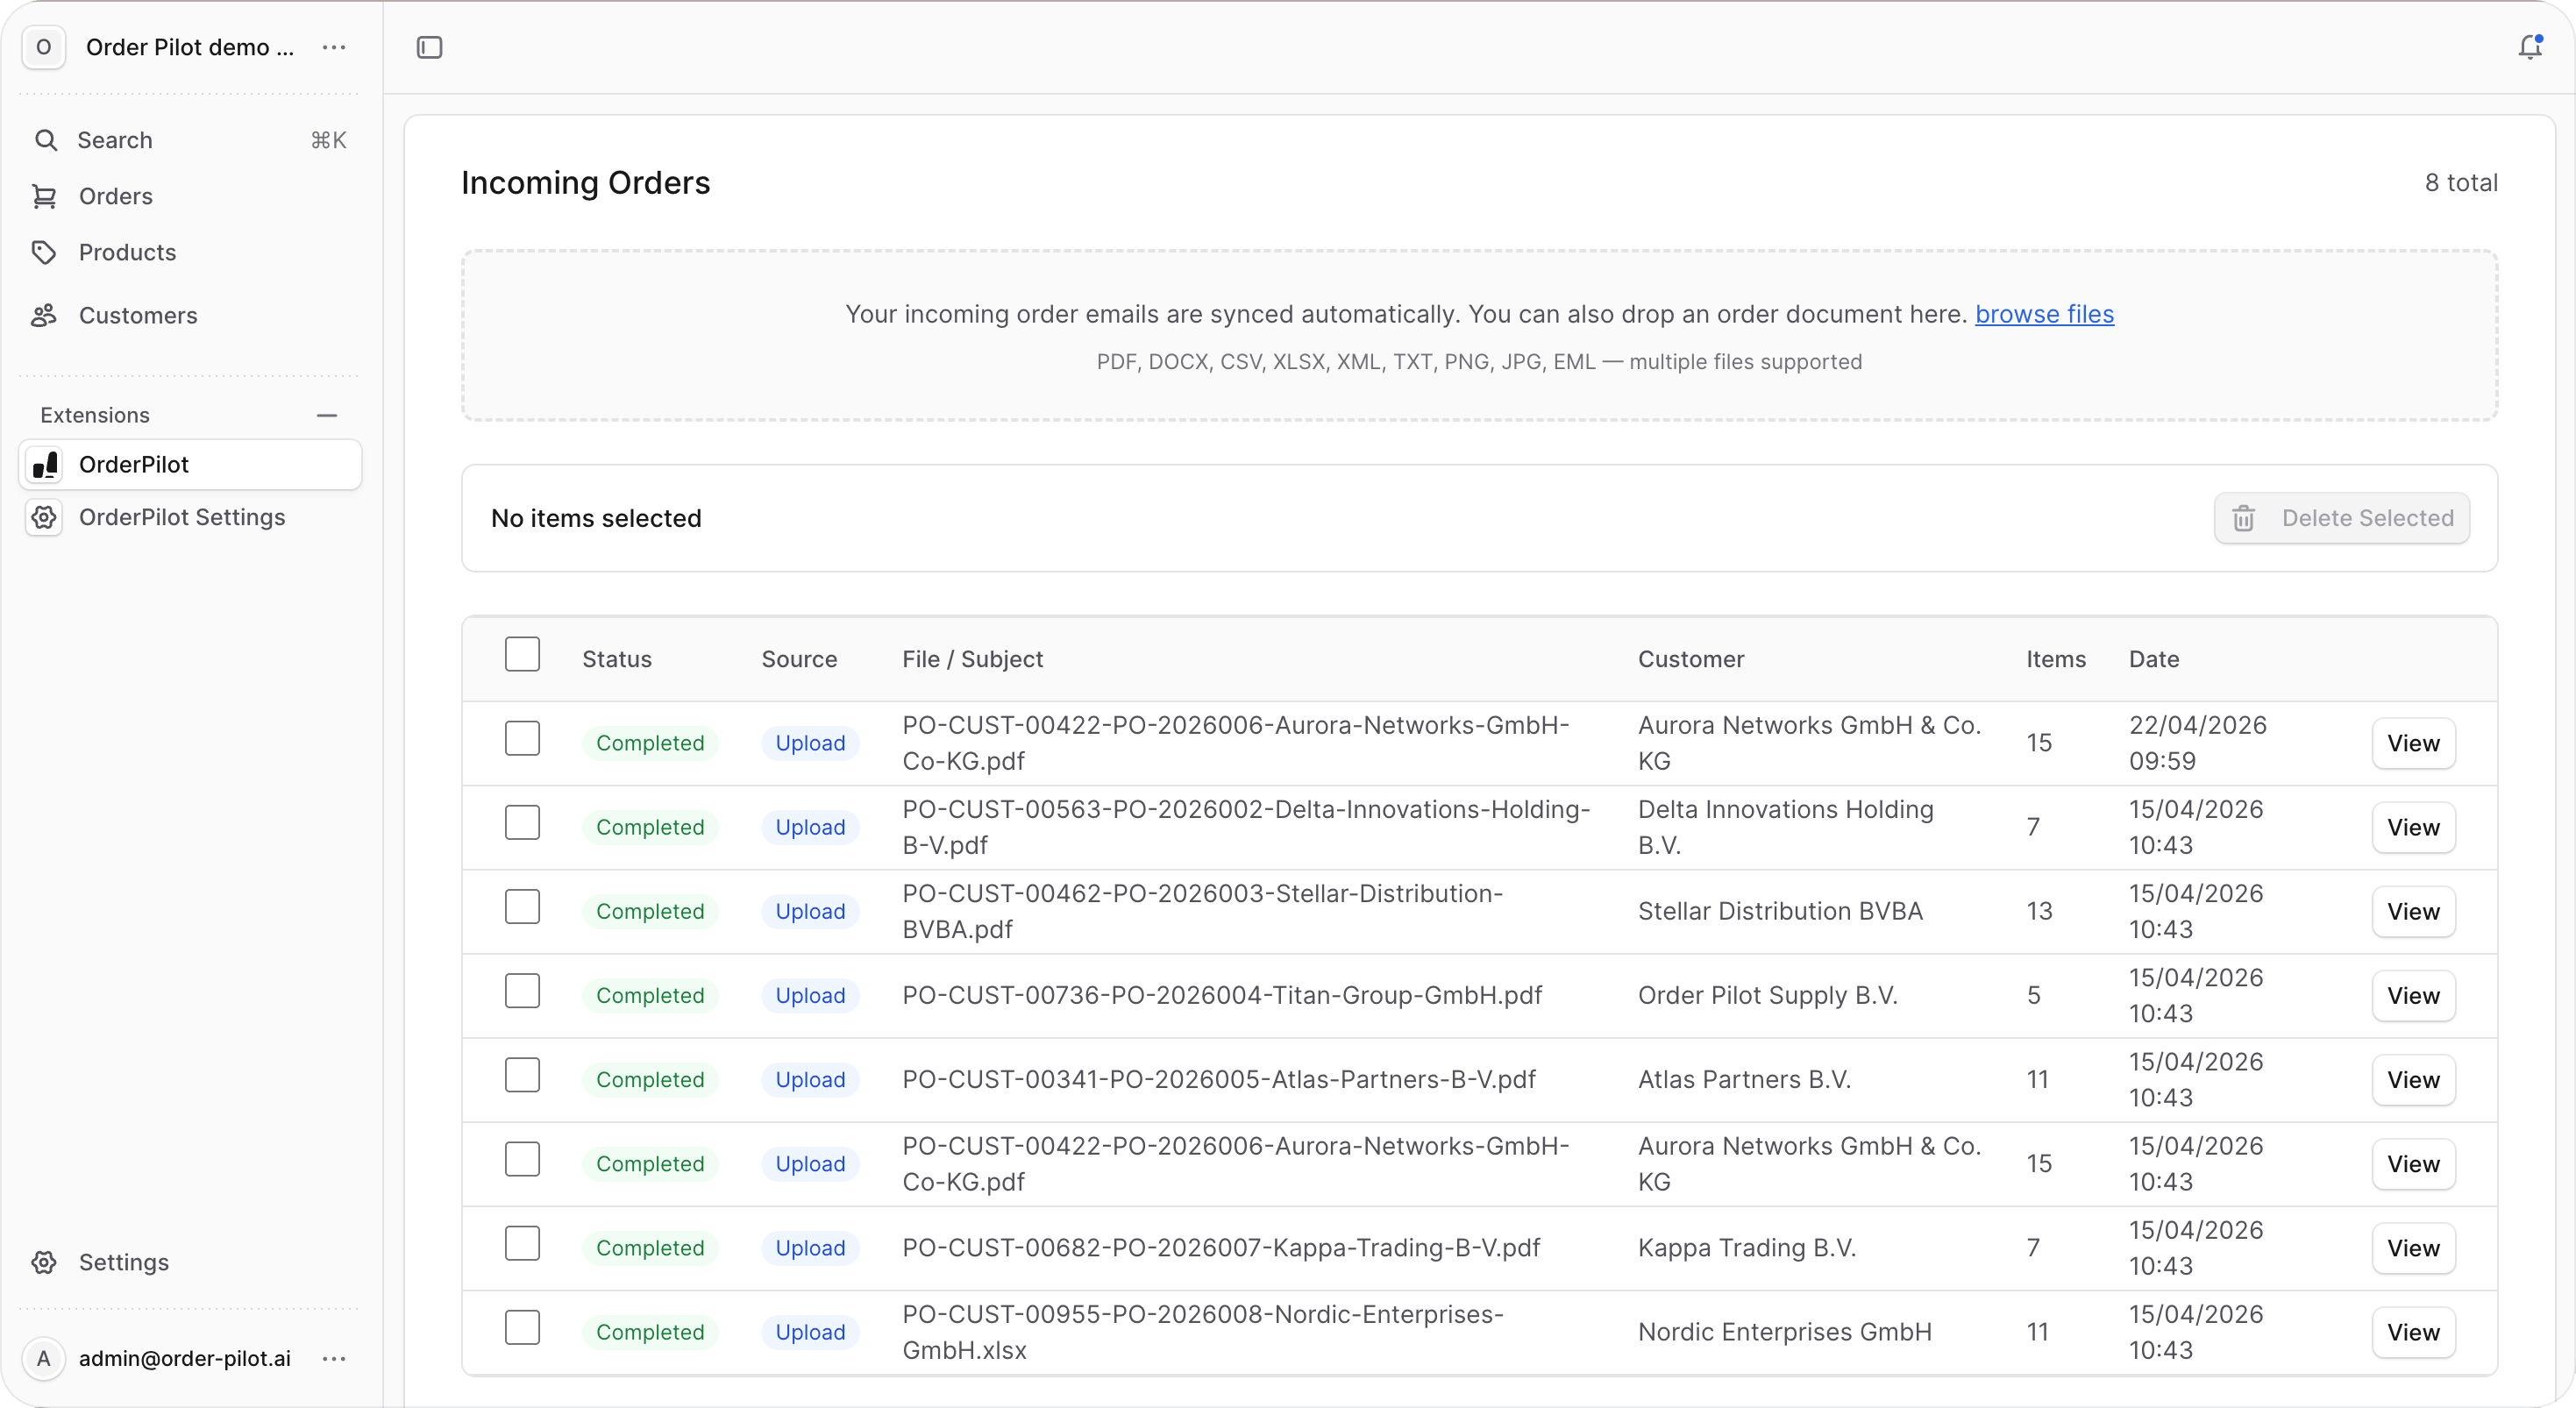2576x1408 pixels.
Task: Click the 8 total count
Action: [x=2460, y=183]
